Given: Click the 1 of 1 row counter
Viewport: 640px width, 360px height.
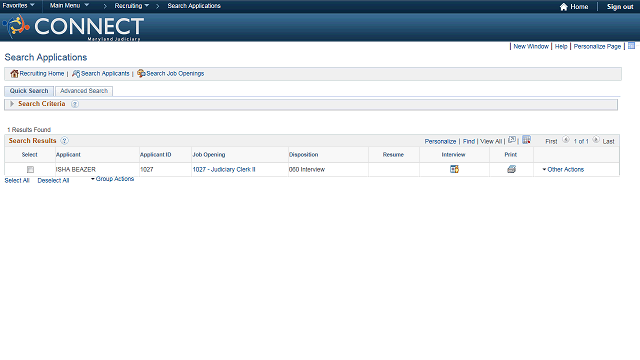Looking at the screenshot, I should (x=581, y=141).
